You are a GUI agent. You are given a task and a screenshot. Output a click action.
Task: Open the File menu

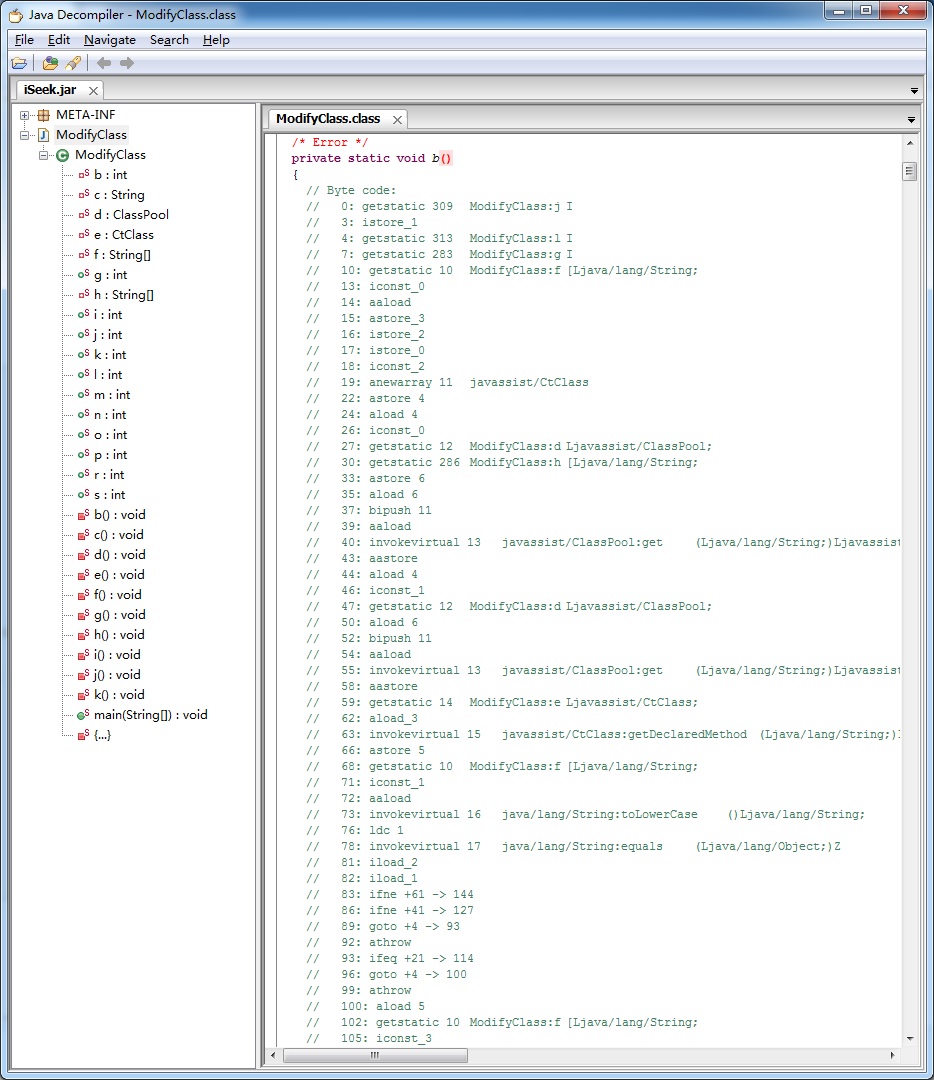[x=24, y=40]
